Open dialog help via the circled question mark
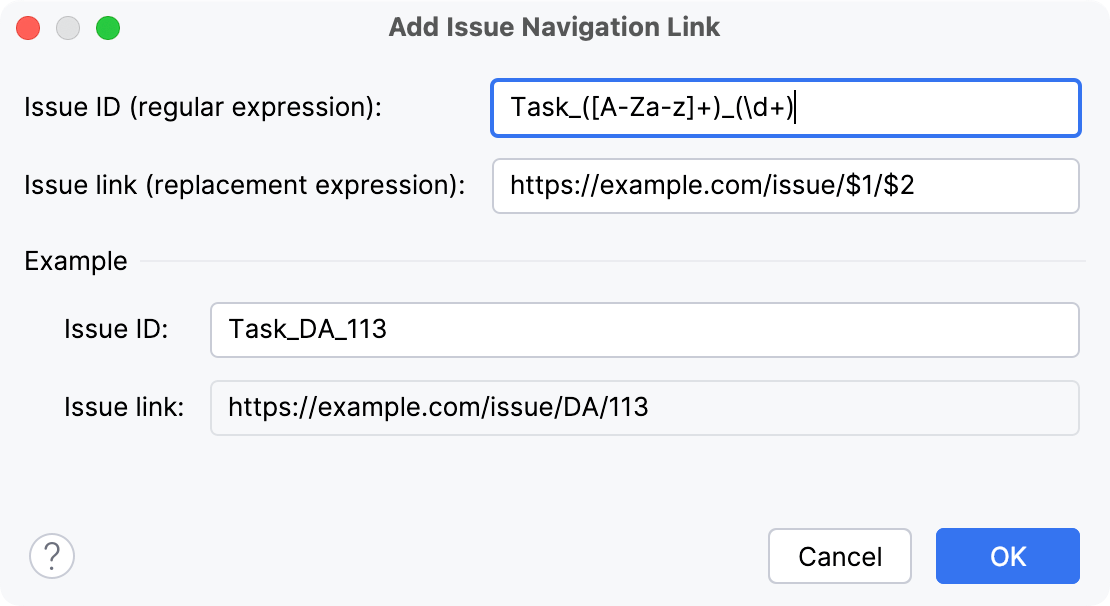This screenshot has height=606, width=1110. (x=52, y=556)
